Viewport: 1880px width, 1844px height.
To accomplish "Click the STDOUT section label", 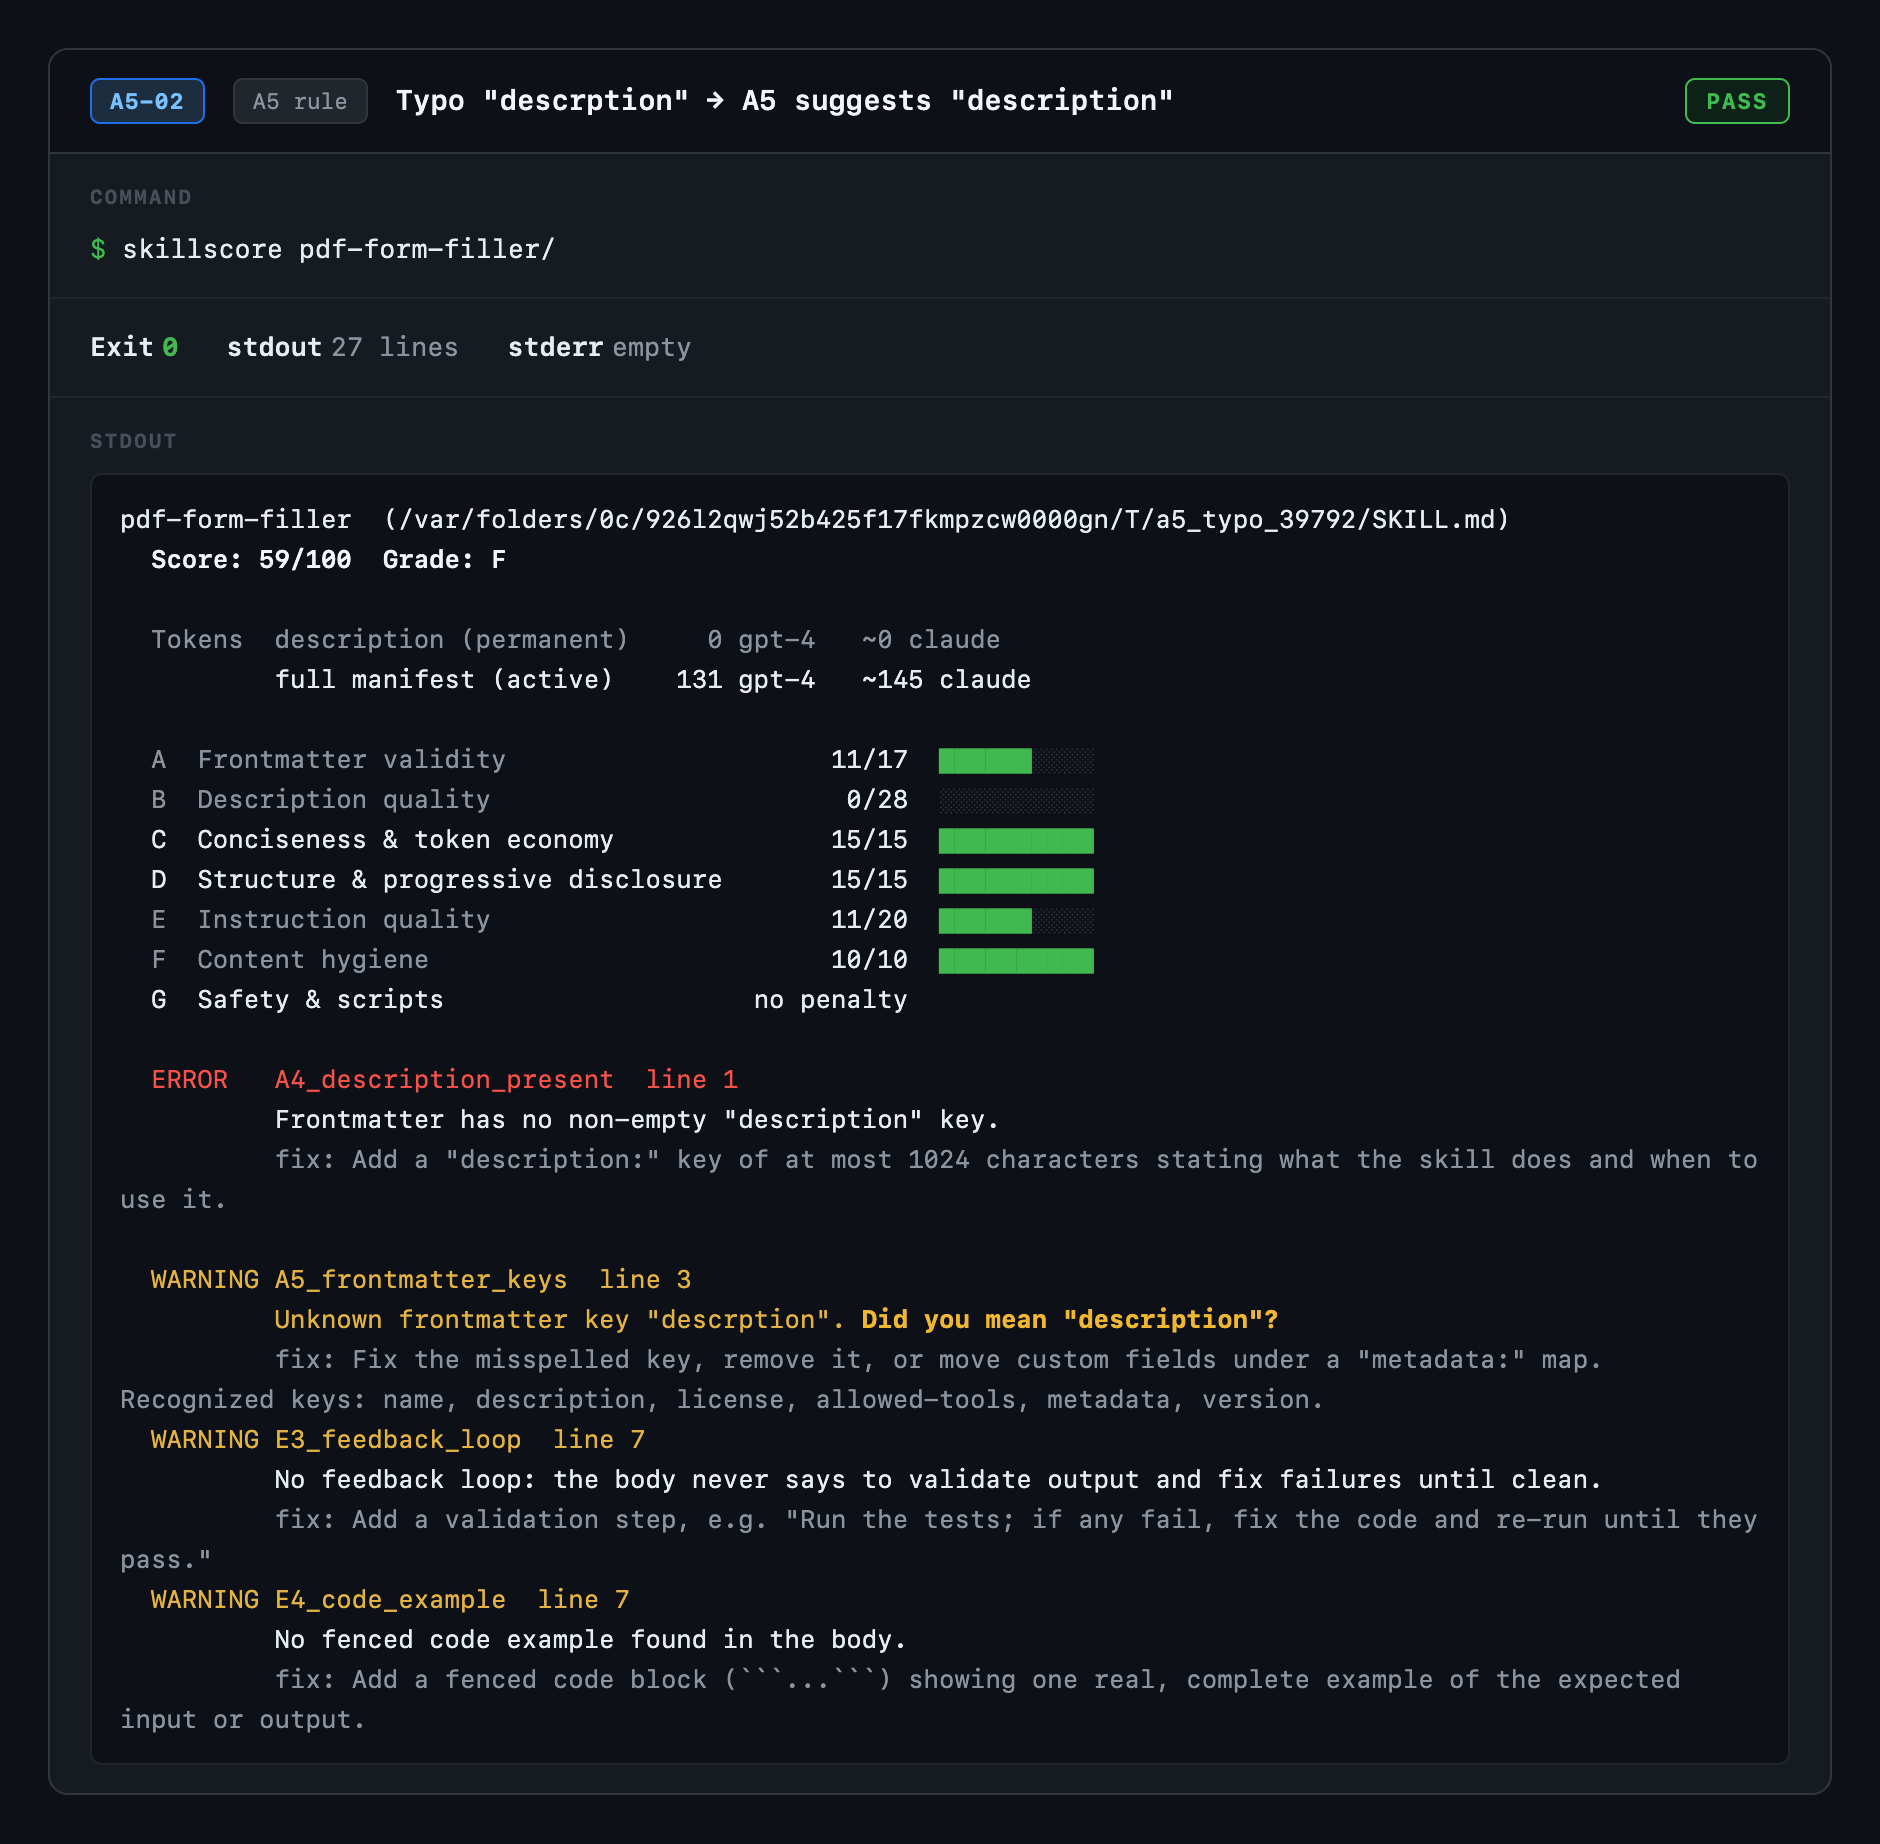I will 133,441.
